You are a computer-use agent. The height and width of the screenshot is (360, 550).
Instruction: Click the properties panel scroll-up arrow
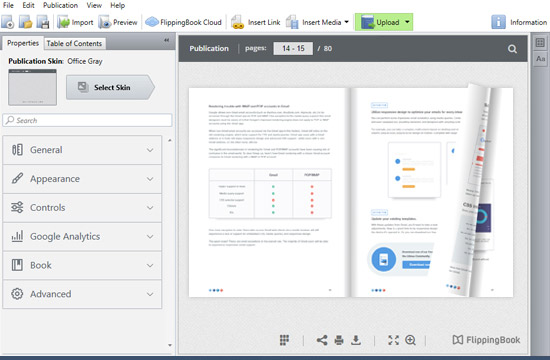pyautogui.click(x=170, y=140)
